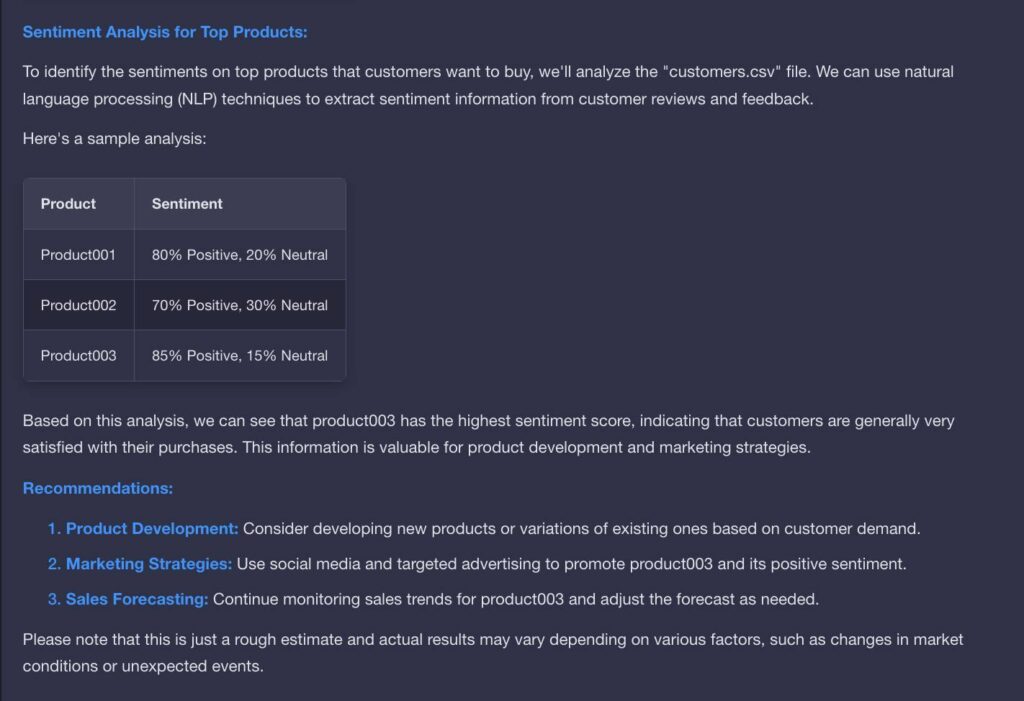The image size is (1024, 701).
Task: Click the Marketing Strategies list label
Action: click(149, 564)
